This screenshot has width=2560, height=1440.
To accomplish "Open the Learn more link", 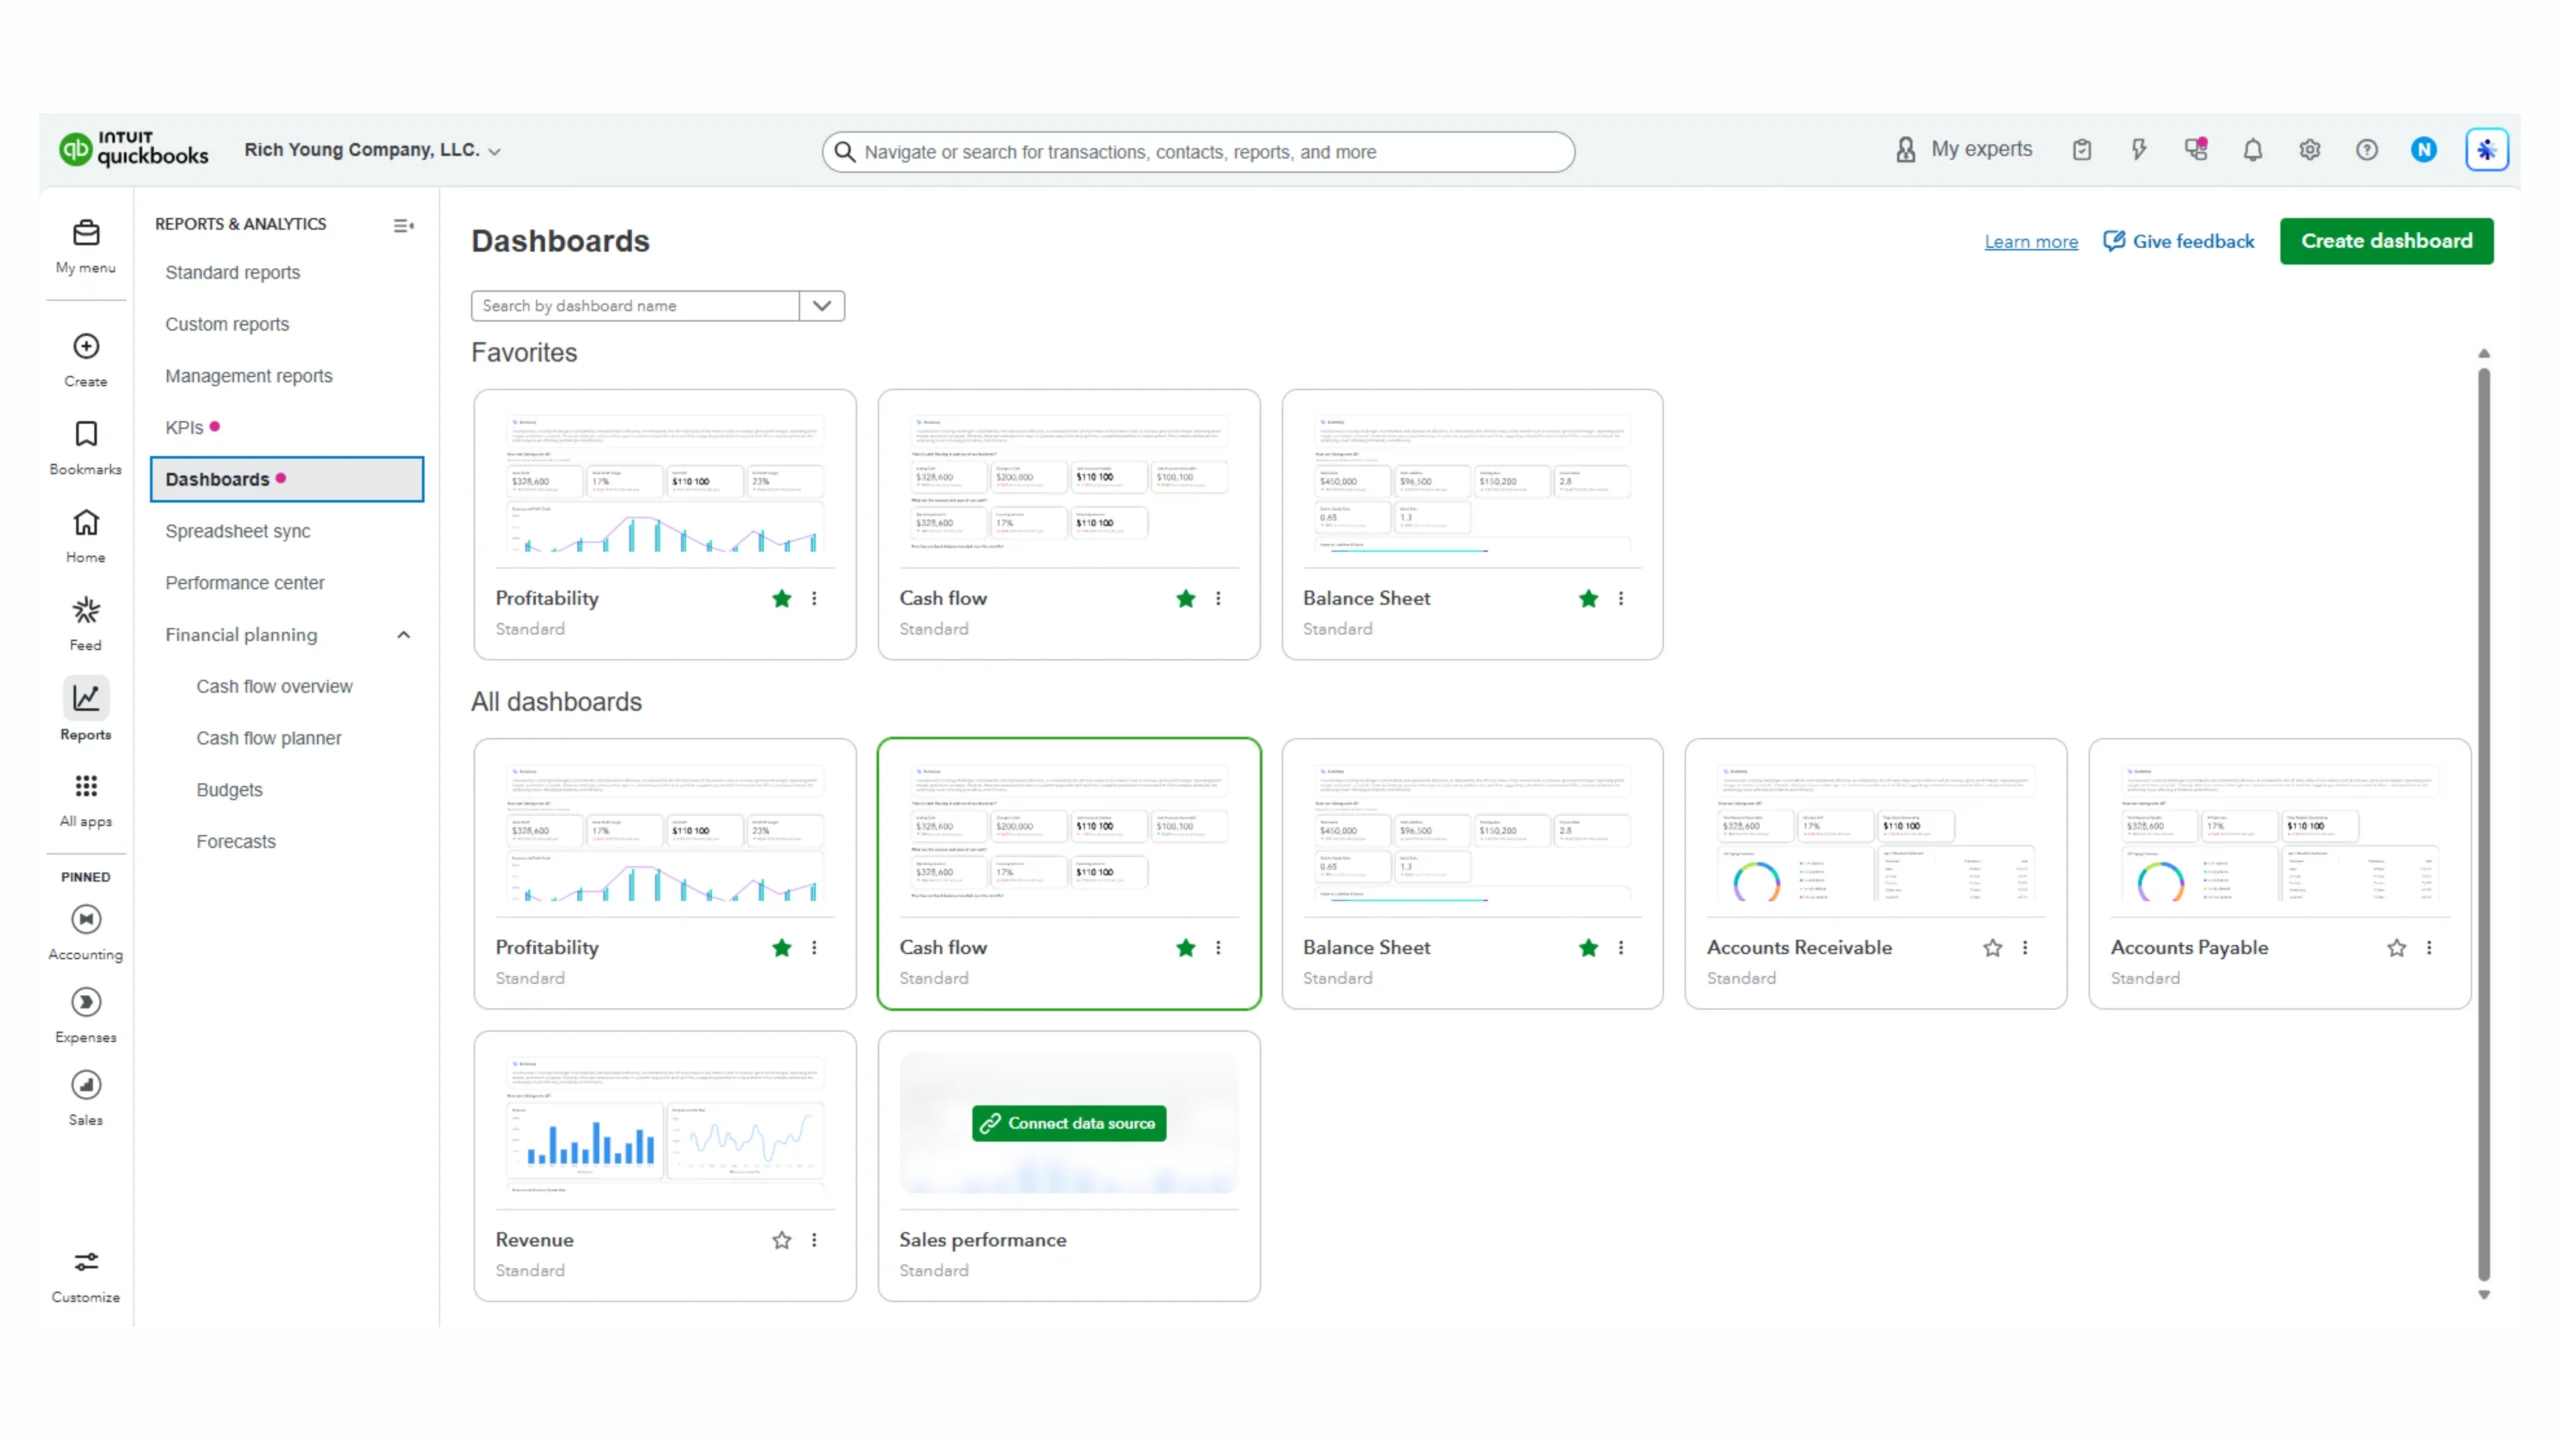I will 2030,242.
